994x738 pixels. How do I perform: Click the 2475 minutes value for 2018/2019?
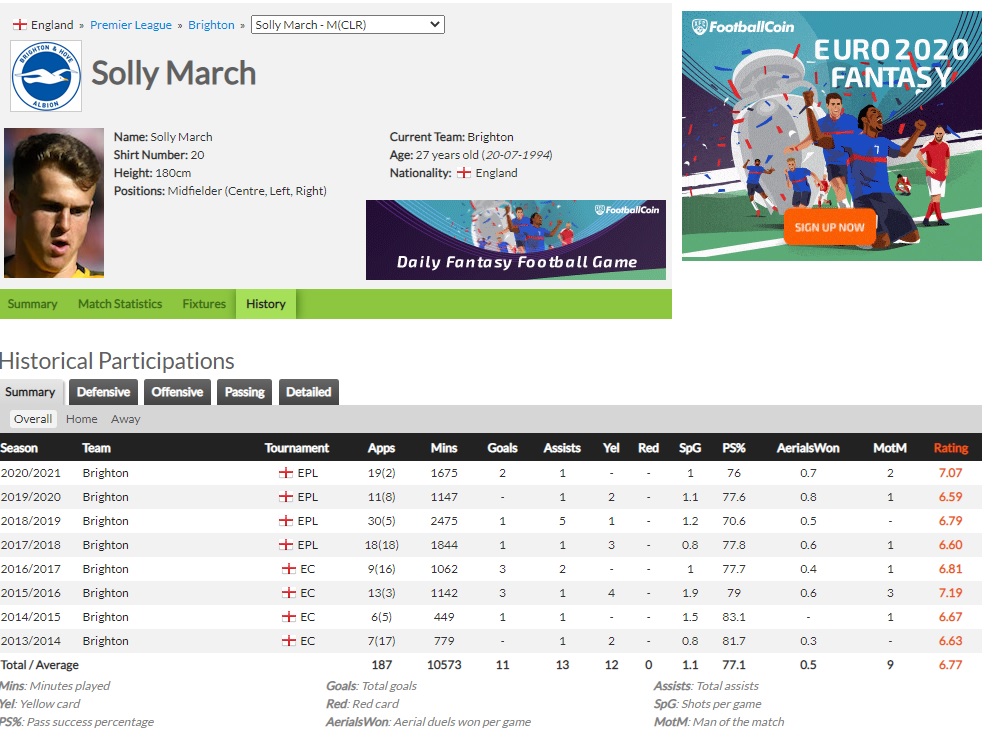444,521
